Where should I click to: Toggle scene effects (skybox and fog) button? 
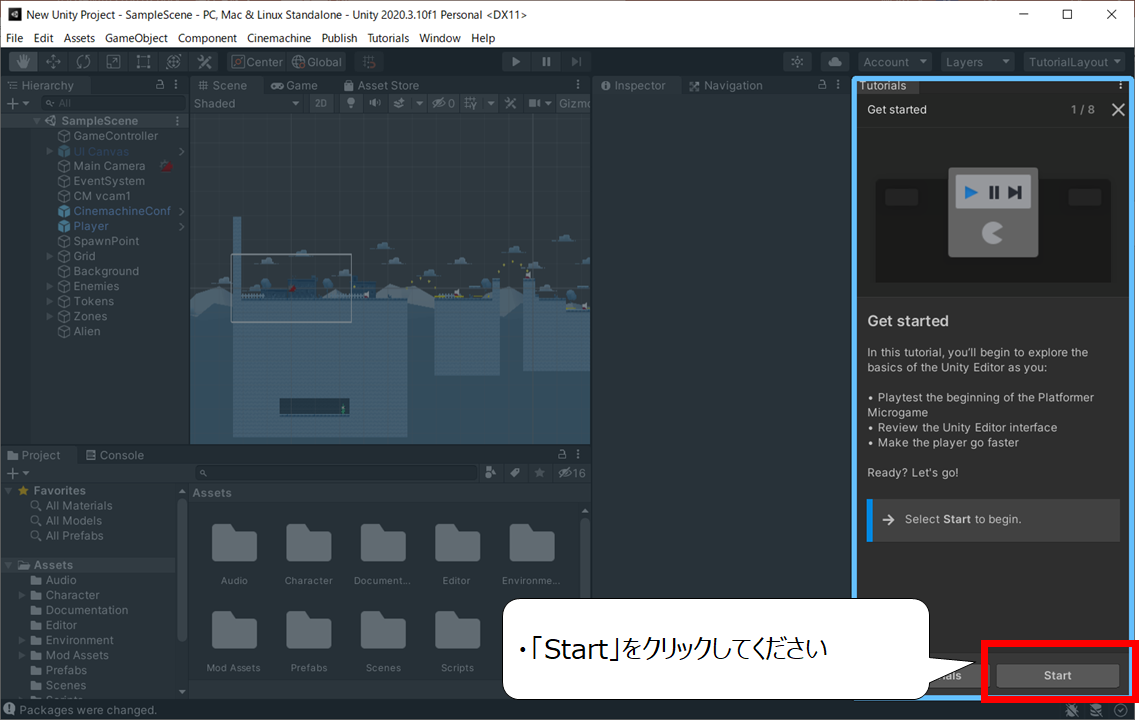(399, 103)
